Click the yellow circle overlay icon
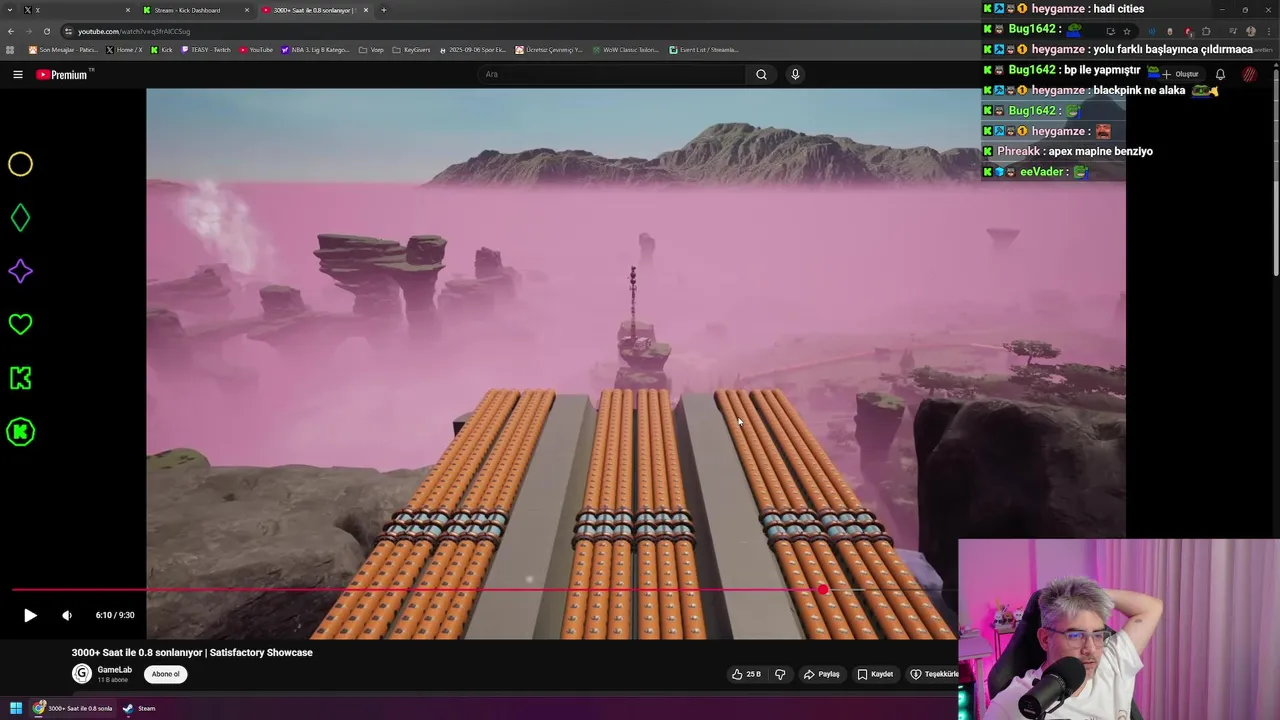This screenshot has height=720, width=1280. point(20,164)
